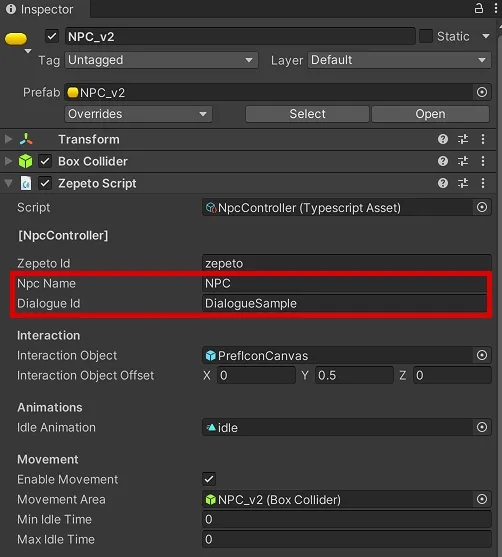
Task: Click the prefab Select button
Action: 307,114
